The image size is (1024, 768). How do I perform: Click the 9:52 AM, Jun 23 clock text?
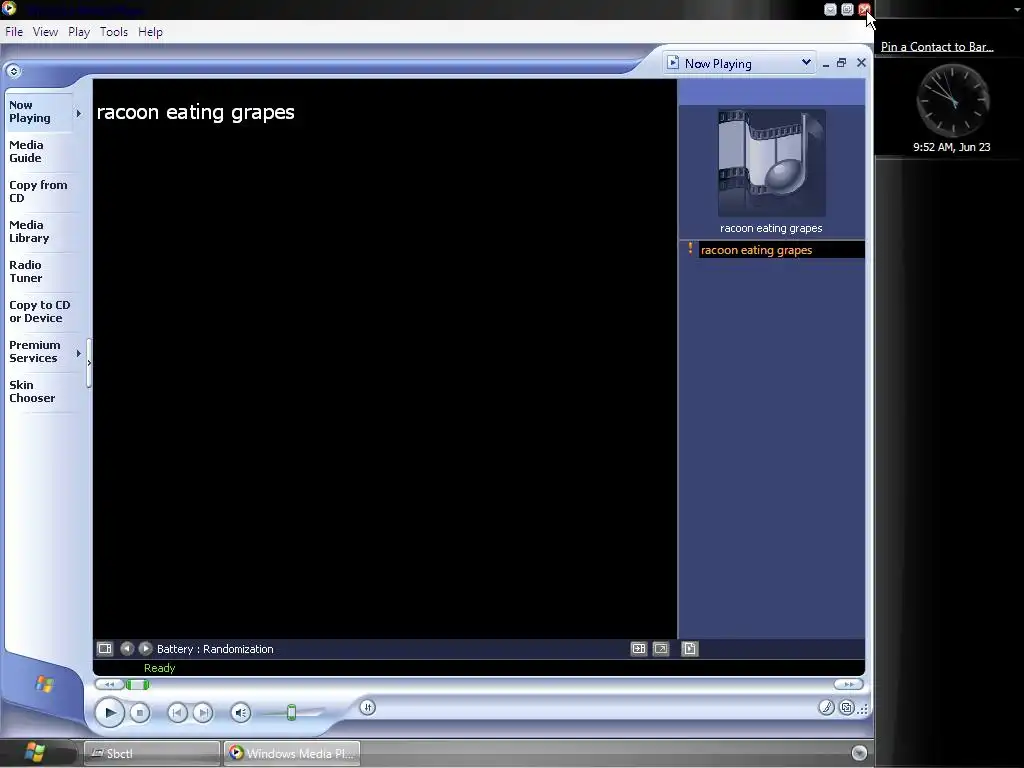click(x=952, y=147)
